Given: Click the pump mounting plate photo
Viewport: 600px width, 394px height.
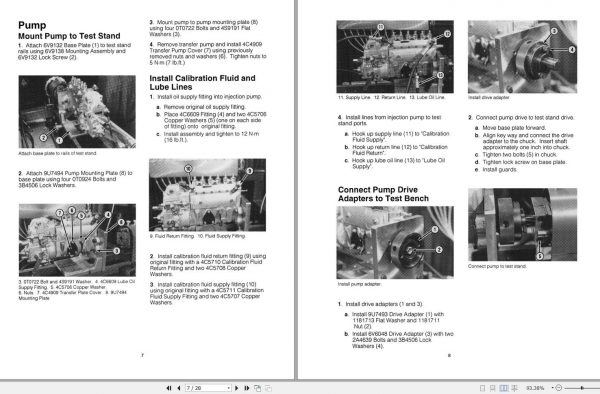Looking at the screenshot, I should 77,240.
